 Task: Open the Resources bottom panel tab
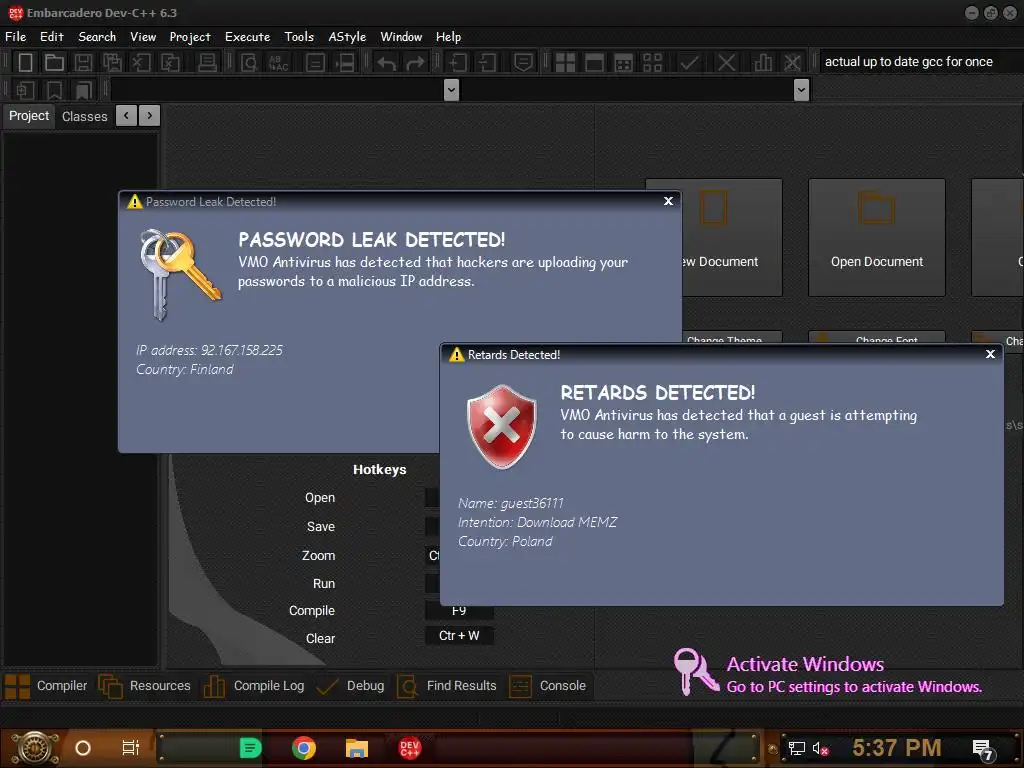pos(144,686)
